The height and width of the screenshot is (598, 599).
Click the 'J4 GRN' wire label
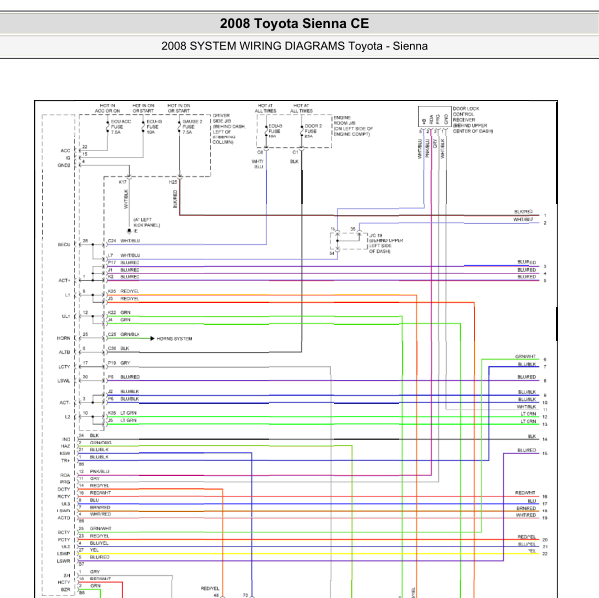119,320
